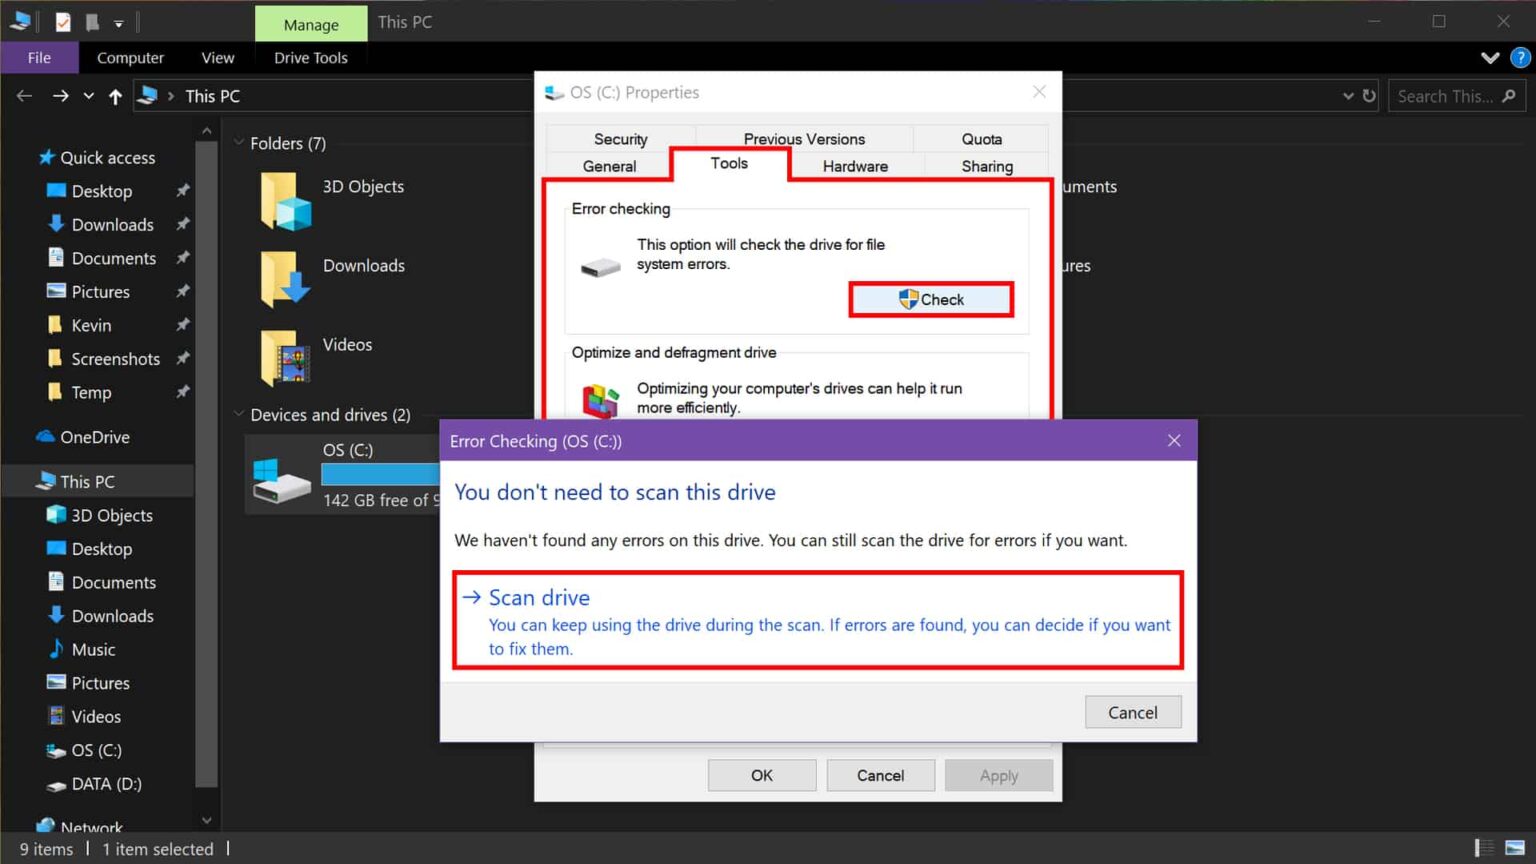The height and width of the screenshot is (864, 1536).
Task: Navigate back using the back arrow
Action: 24,95
